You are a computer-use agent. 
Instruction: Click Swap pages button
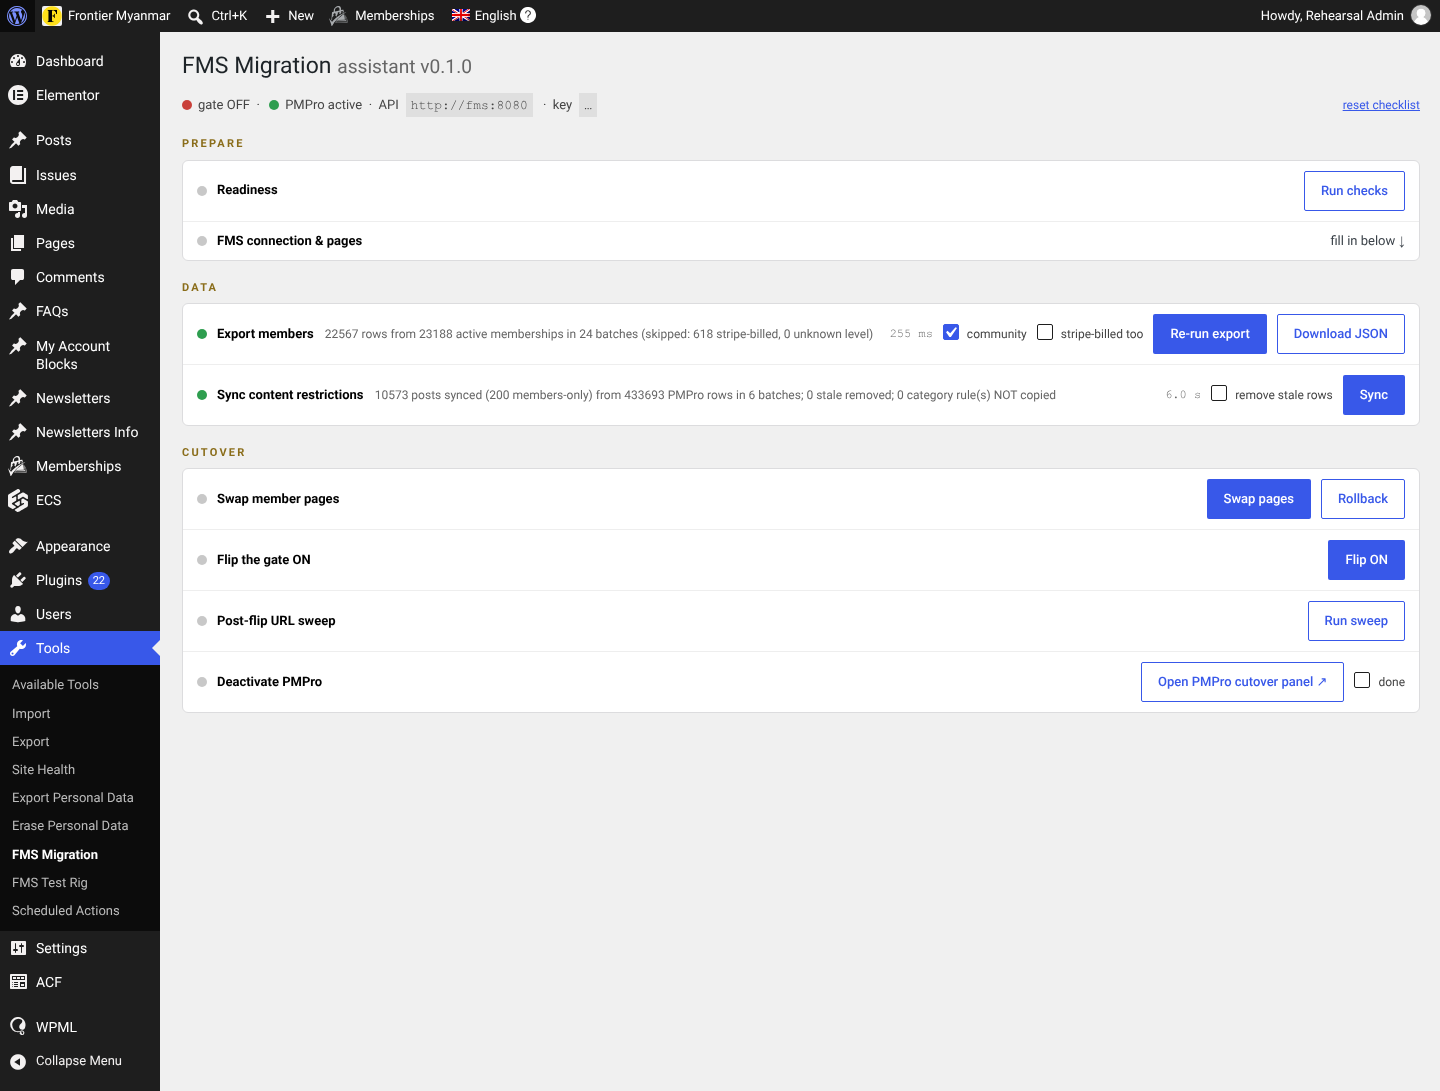coord(1258,499)
